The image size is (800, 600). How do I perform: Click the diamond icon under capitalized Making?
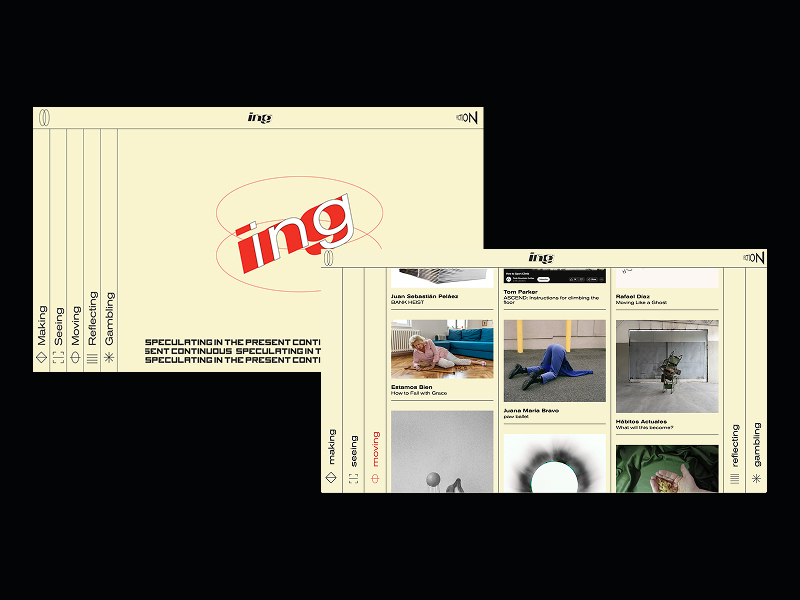click(42, 357)
